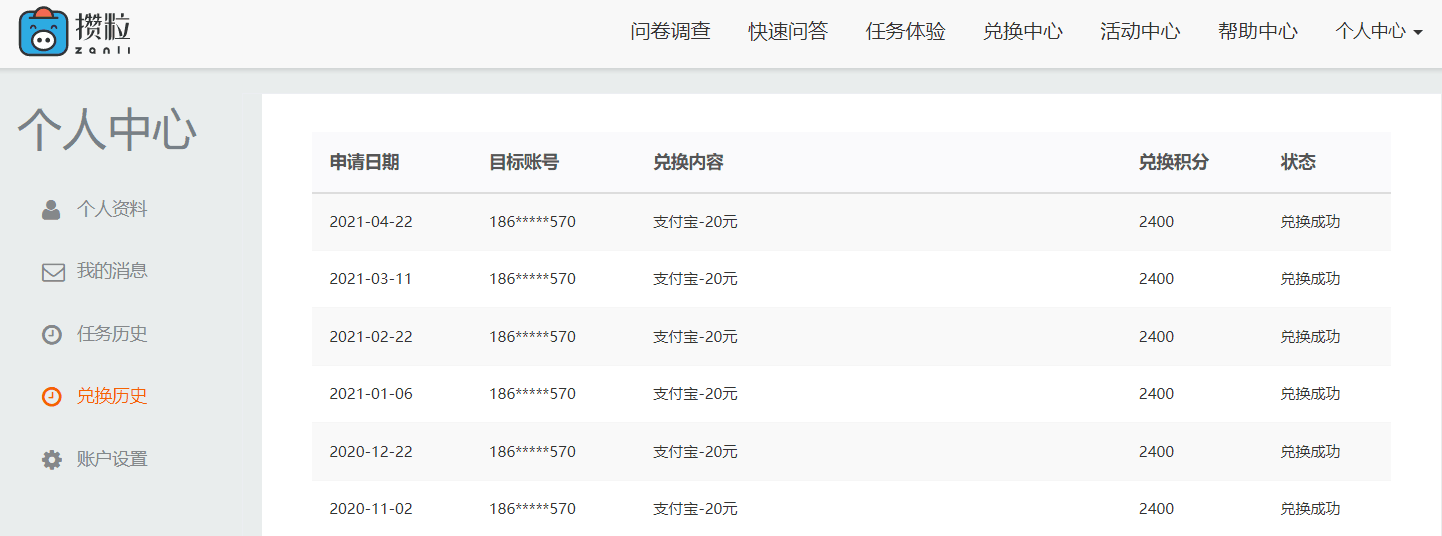Screen dimensions: 1442x536
Task: Click the envelope icon beside 我的消息
Action: pos(53,272)
